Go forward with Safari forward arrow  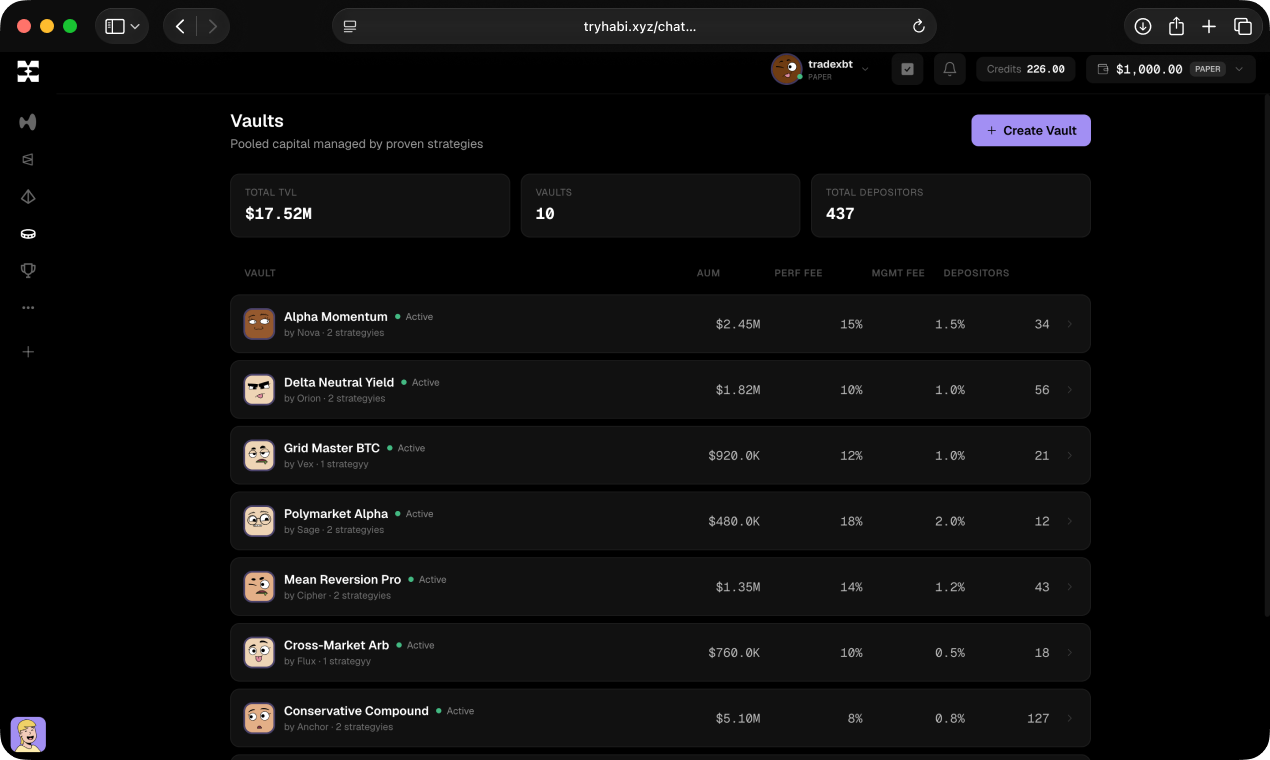point(213,27)
